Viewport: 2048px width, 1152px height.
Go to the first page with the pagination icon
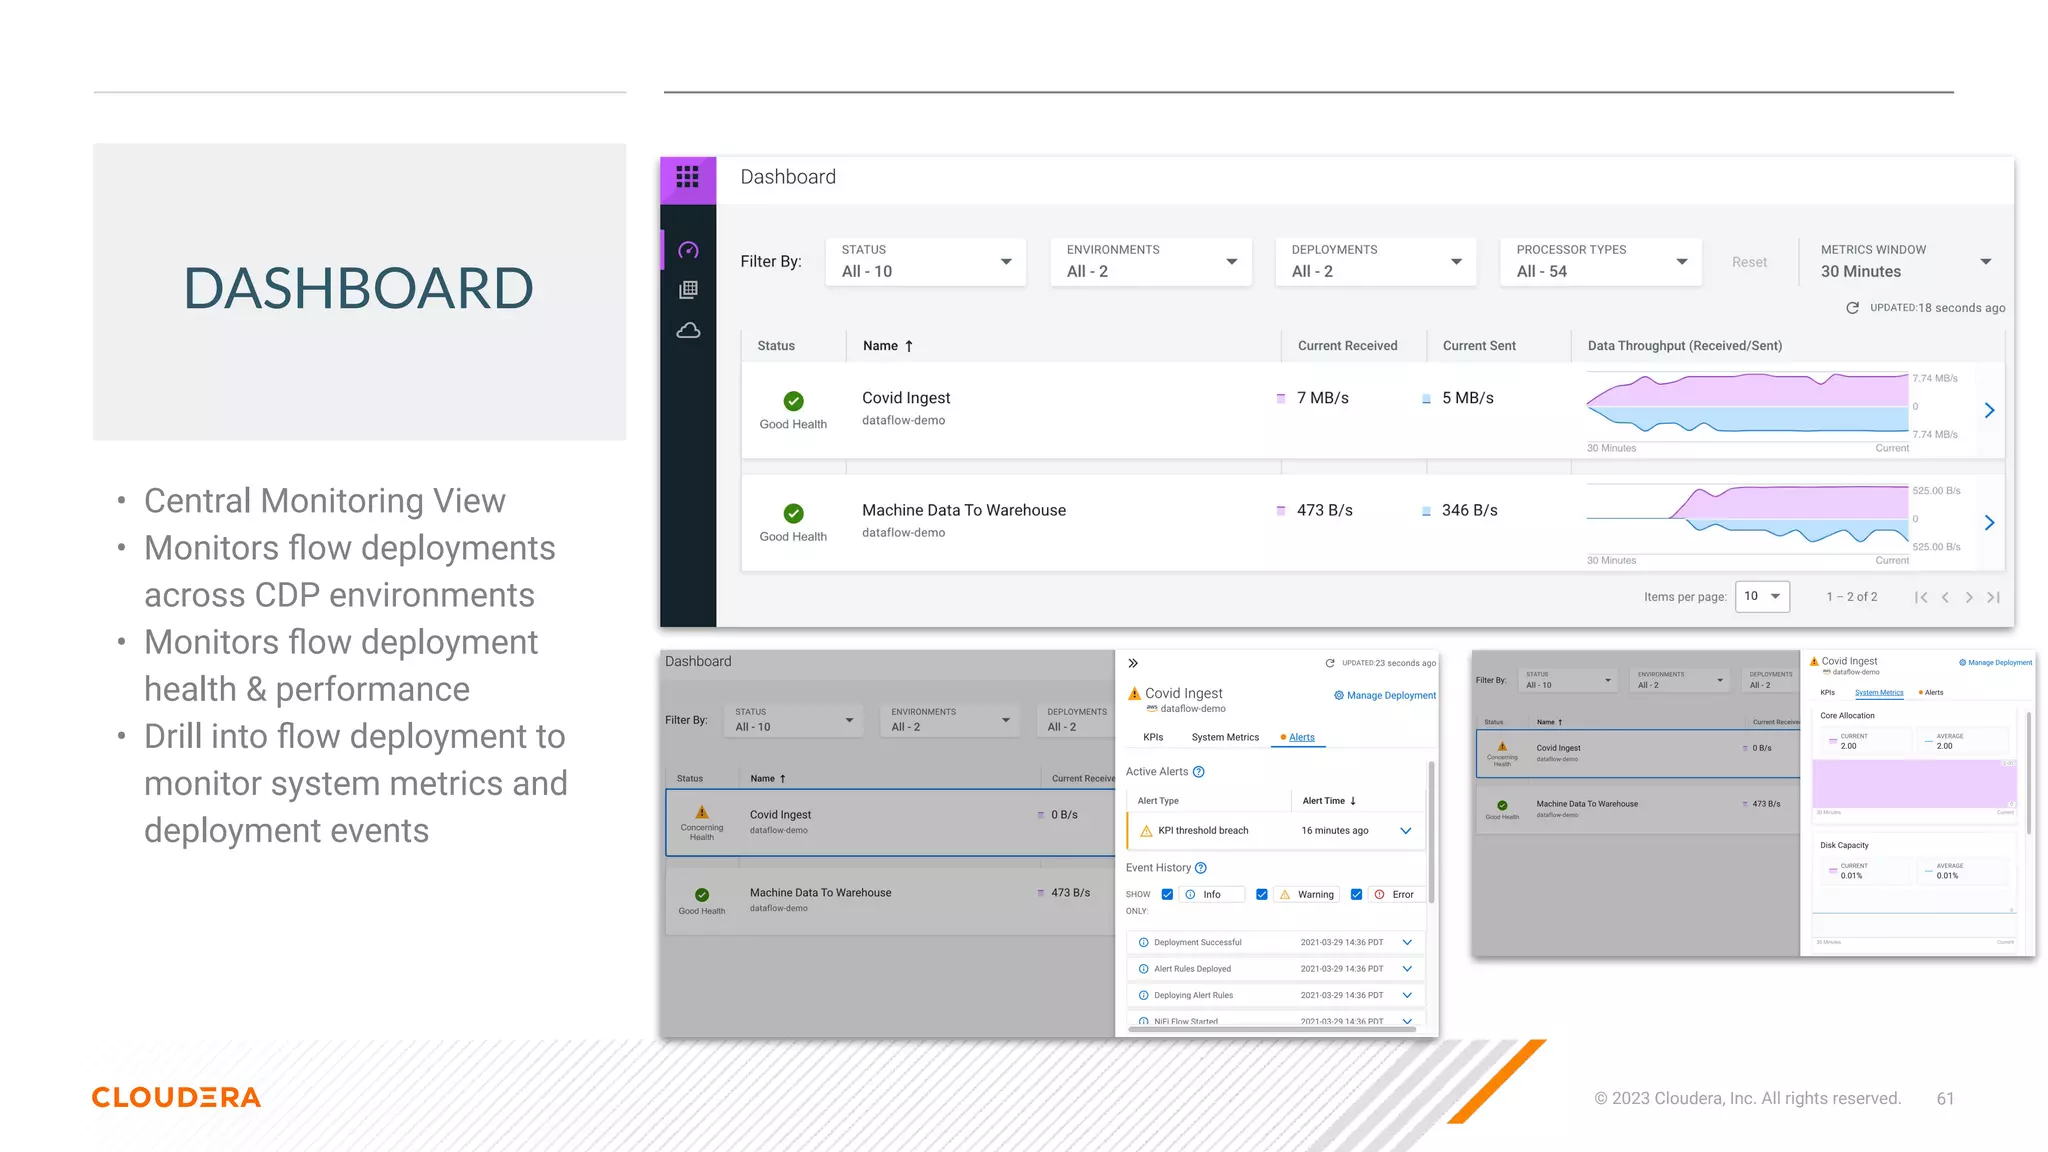1921,597
